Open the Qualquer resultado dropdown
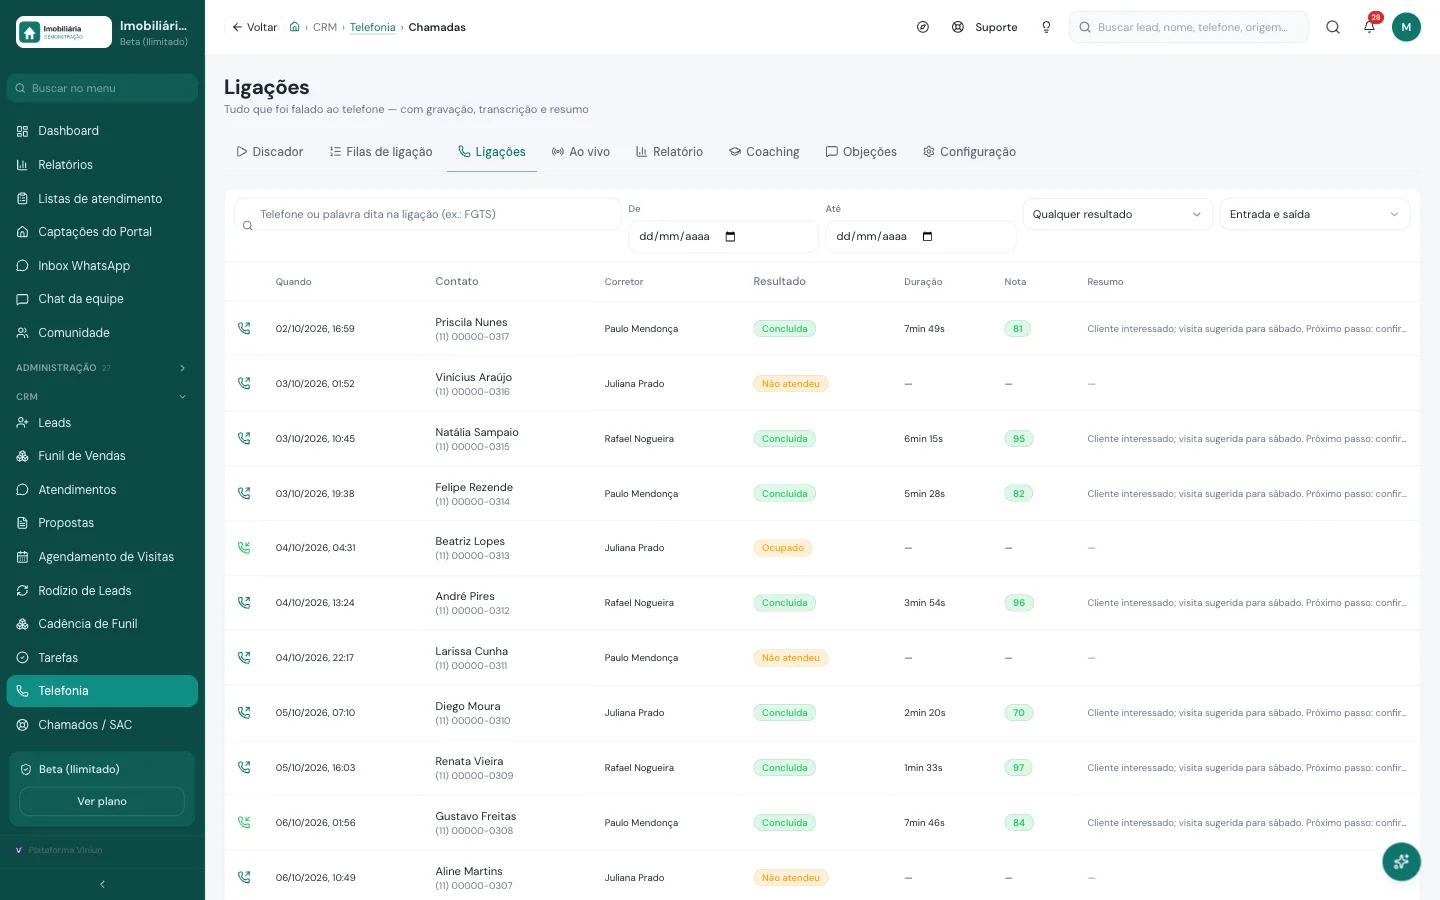 [x=1117, y=214]
